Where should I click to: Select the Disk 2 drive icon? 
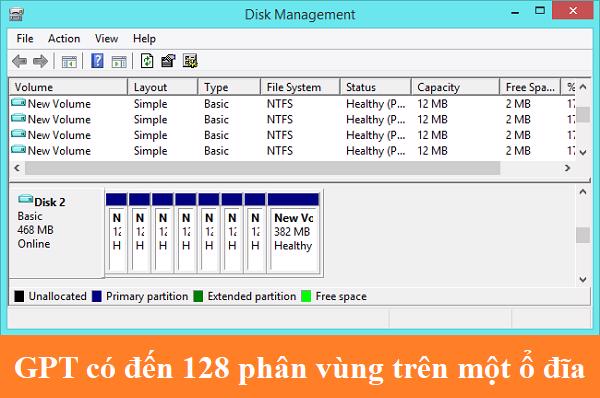pyautogui.click(x=26, y=199)
